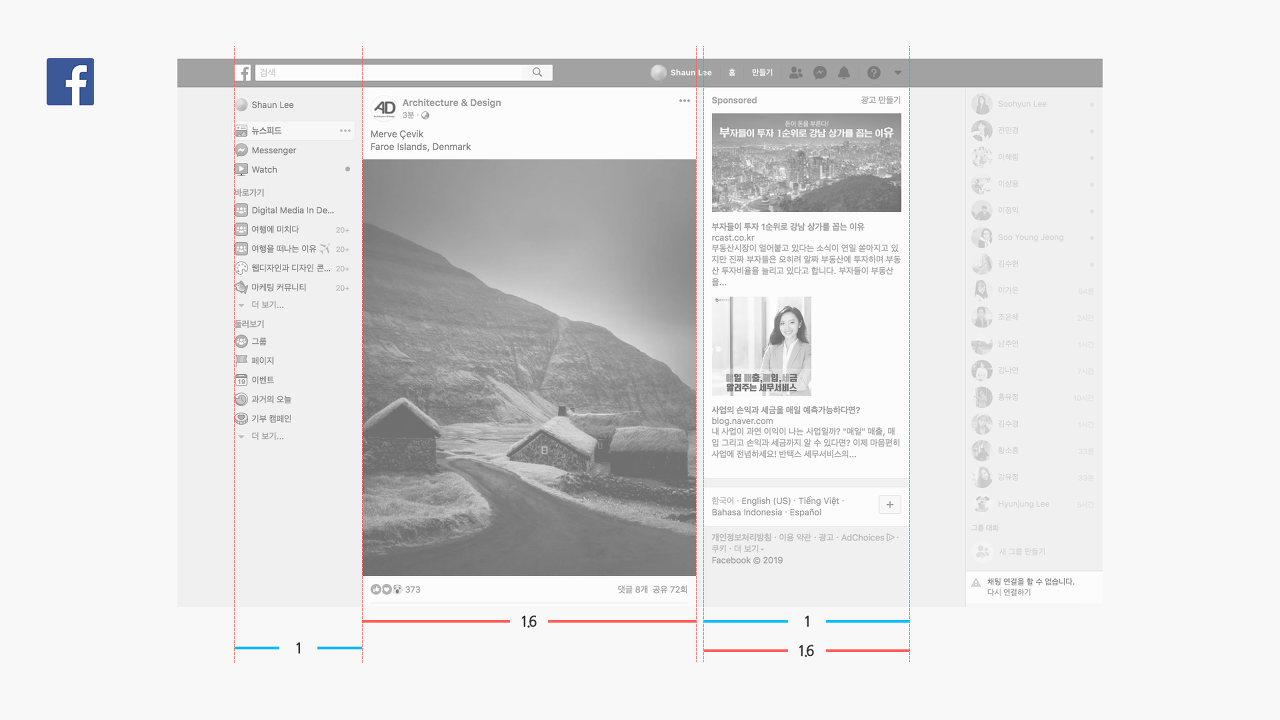The height and width of the screenshot is (720, 1280).
Task: Open the Messenger icon in top bar
Action: click(x=820, y=73)
